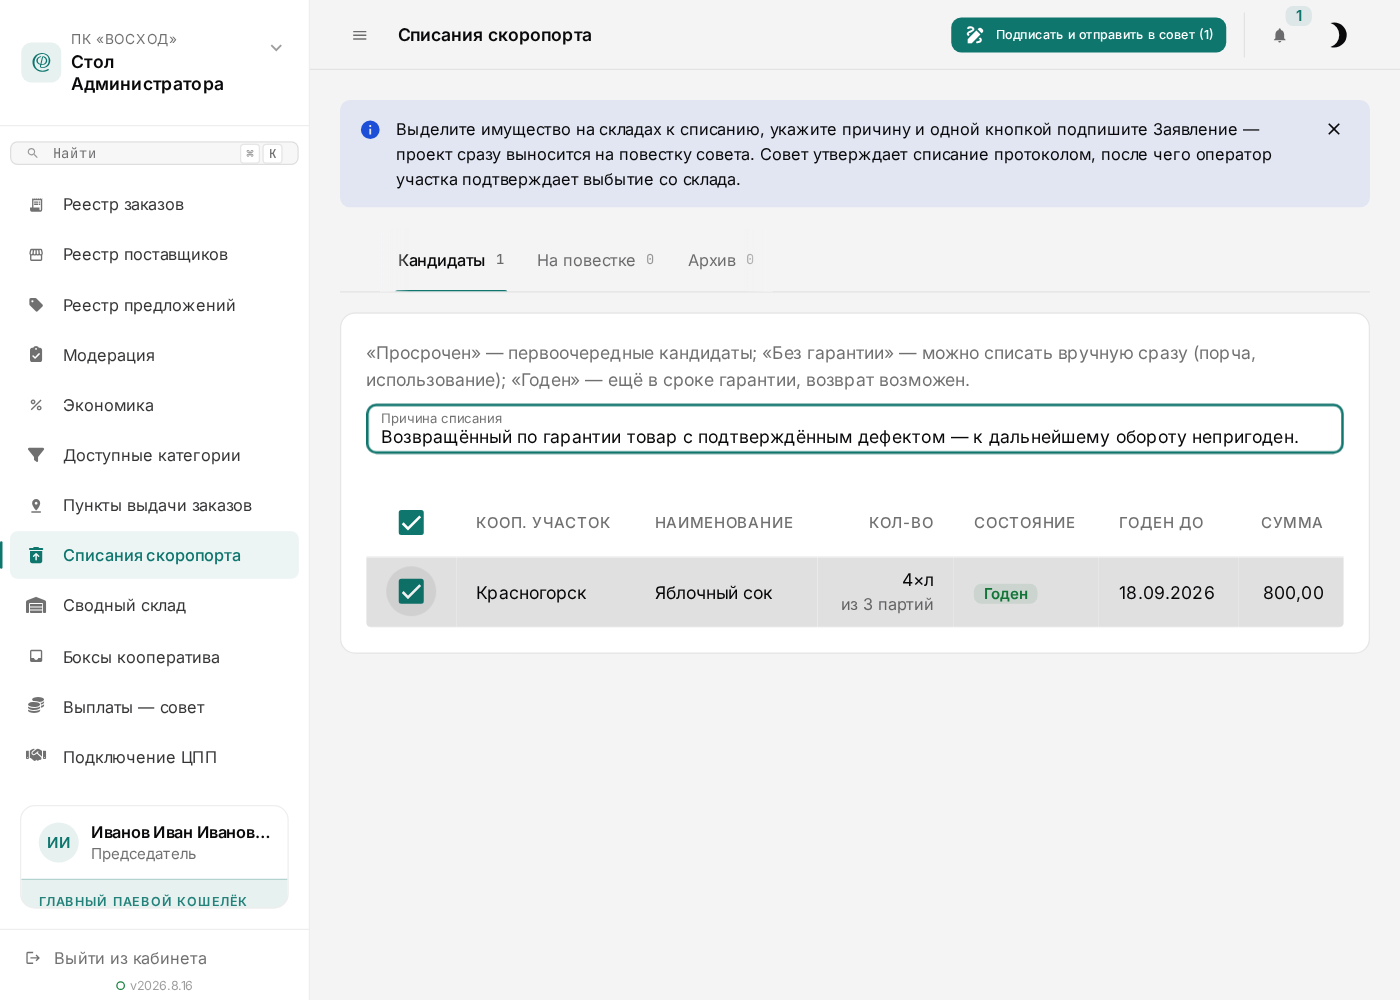
Task: Click the logout arrow icon
Action: click(33, 958)
